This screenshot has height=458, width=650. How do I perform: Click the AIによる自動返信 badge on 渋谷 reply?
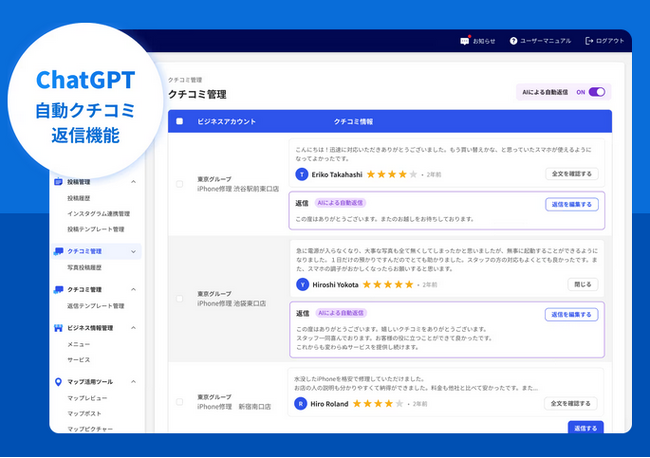coord(340,203)
